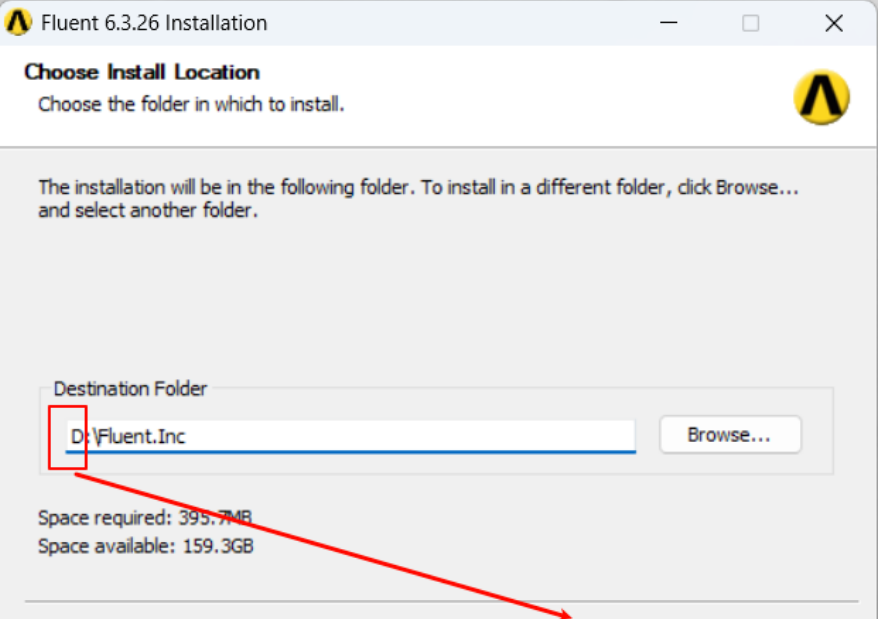Click the Fluent icon in the title bar
This screenshot has width=878, height=619.
click(19, 22)
